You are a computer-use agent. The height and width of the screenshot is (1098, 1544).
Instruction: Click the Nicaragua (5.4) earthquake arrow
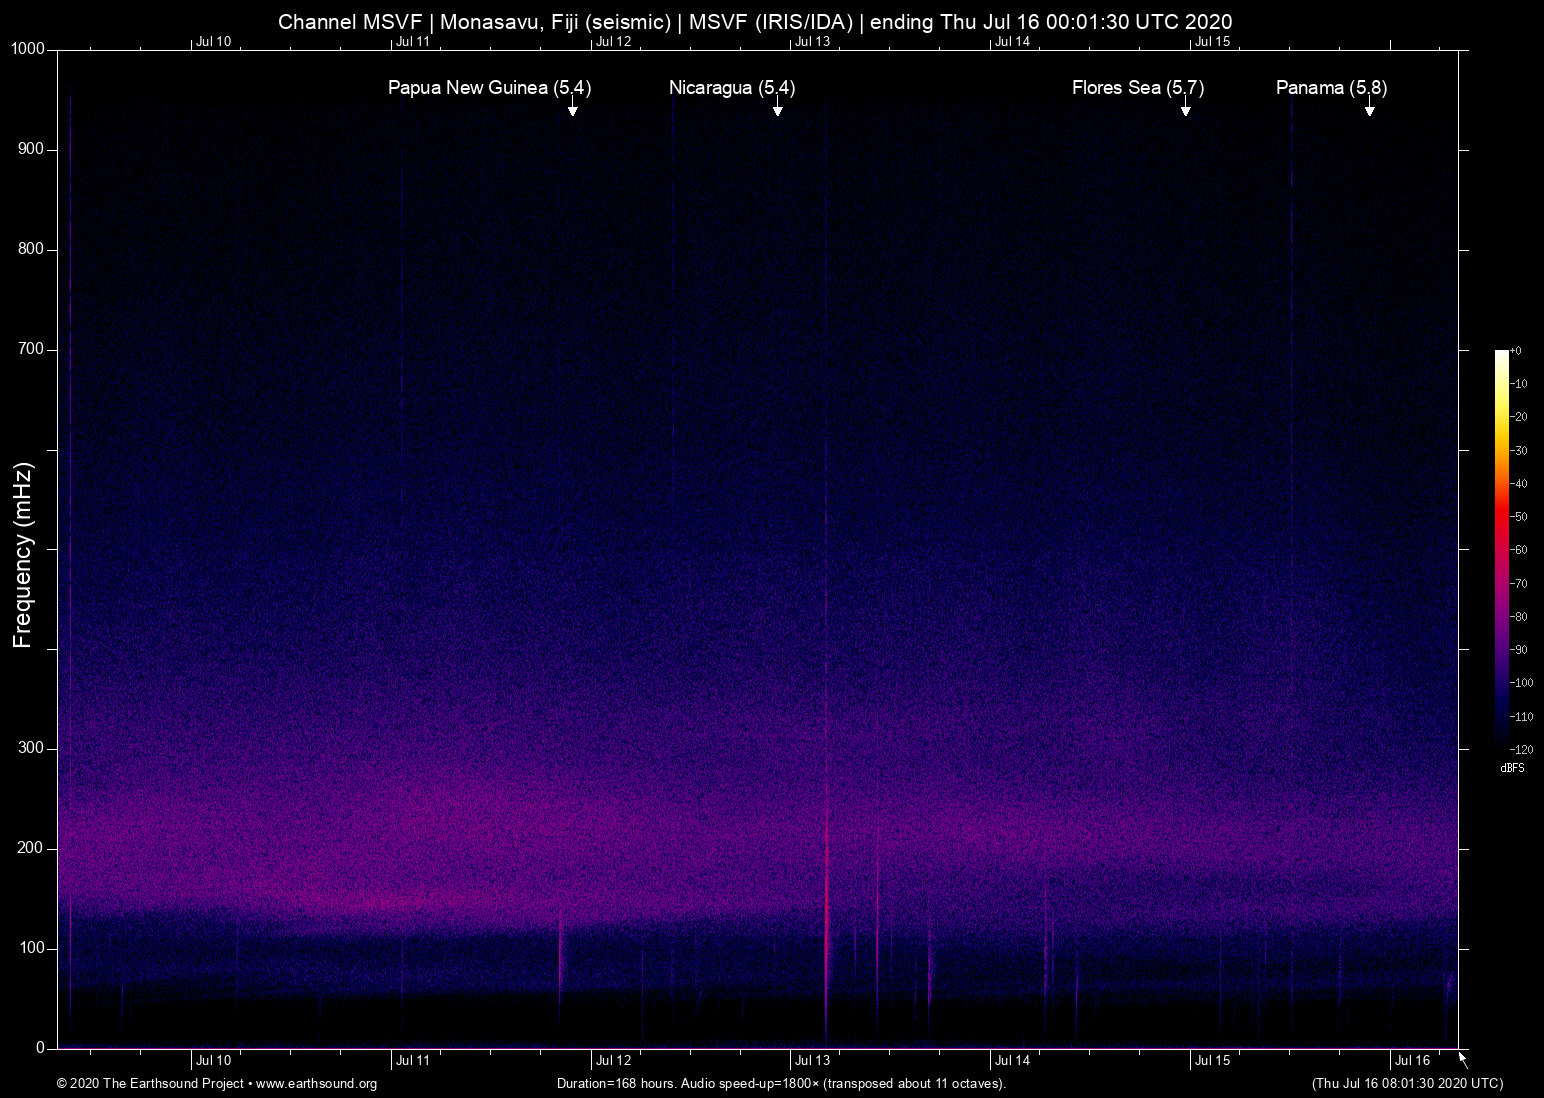point(777,110)
